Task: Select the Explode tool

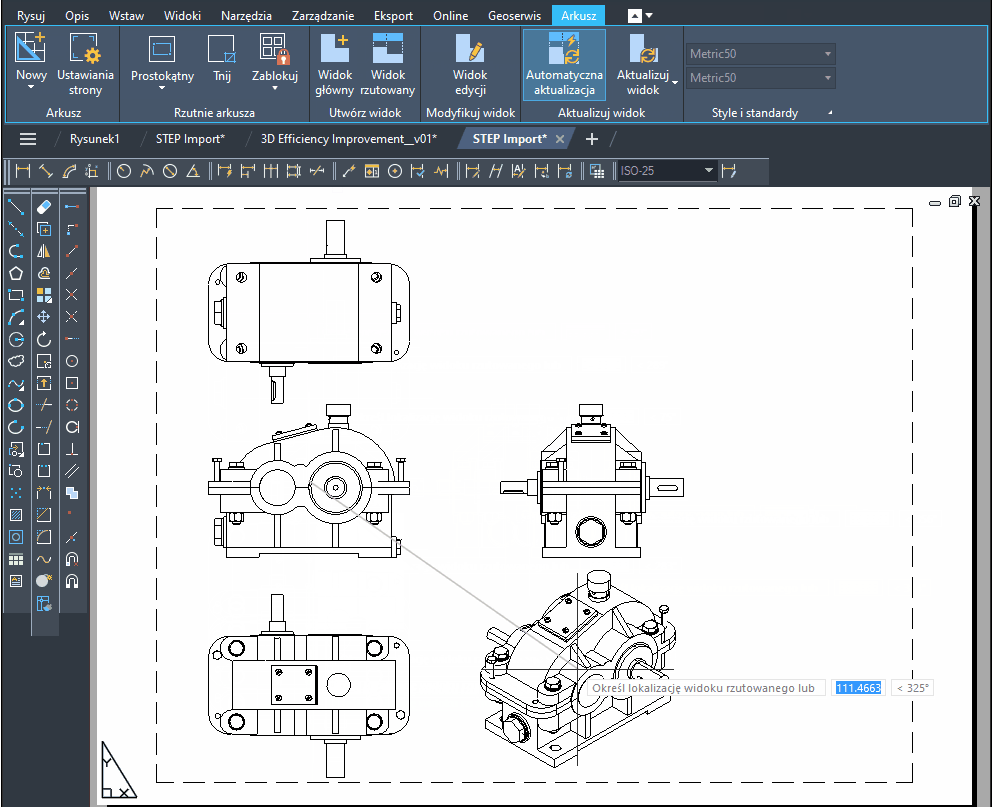Action: (44, 581)
